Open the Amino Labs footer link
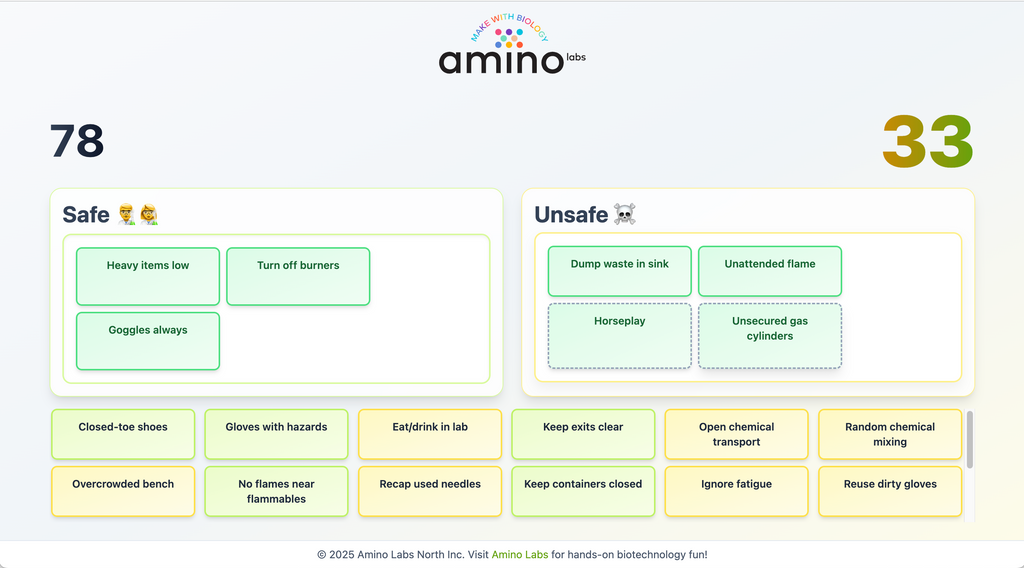The height and width of the screenshot is (568, 1024). click(519, 554)
